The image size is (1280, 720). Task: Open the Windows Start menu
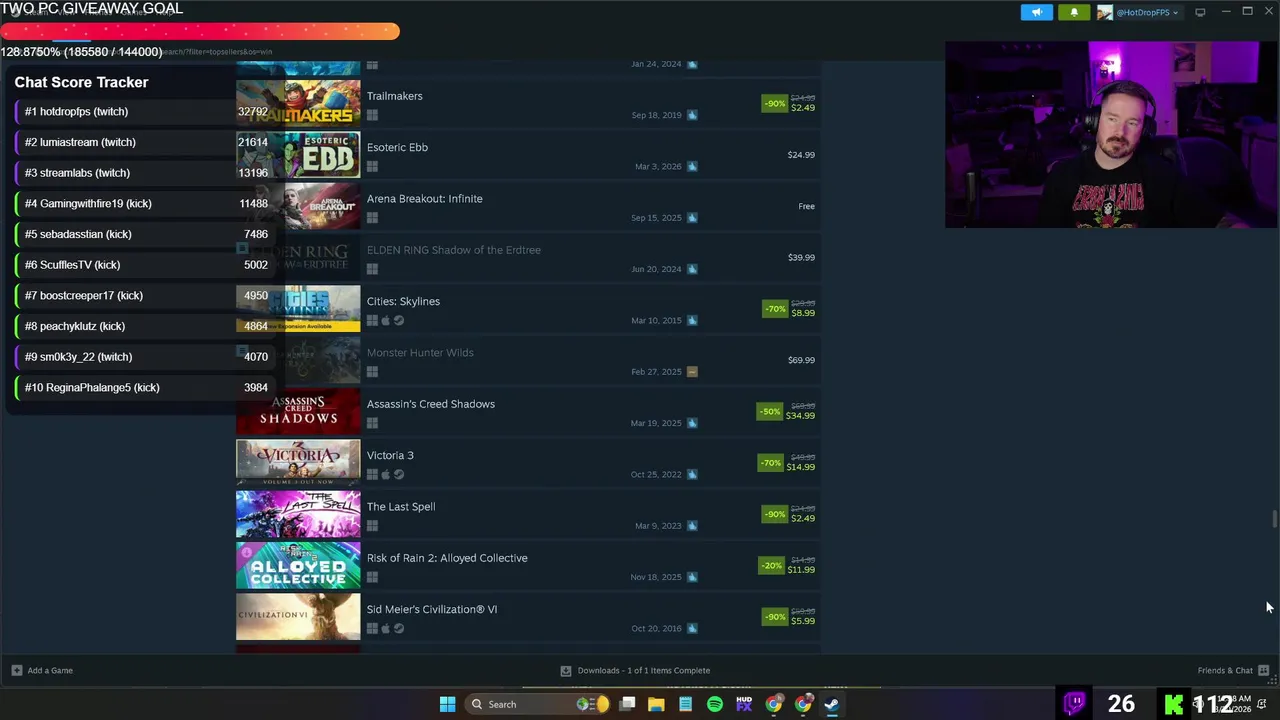click(x=448, y=704)
